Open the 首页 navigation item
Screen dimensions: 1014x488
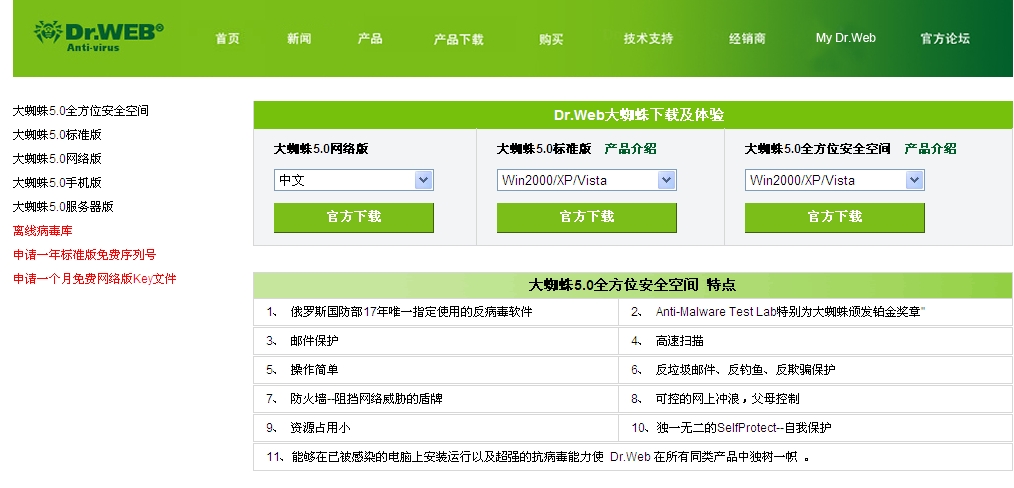click(228, 39)
